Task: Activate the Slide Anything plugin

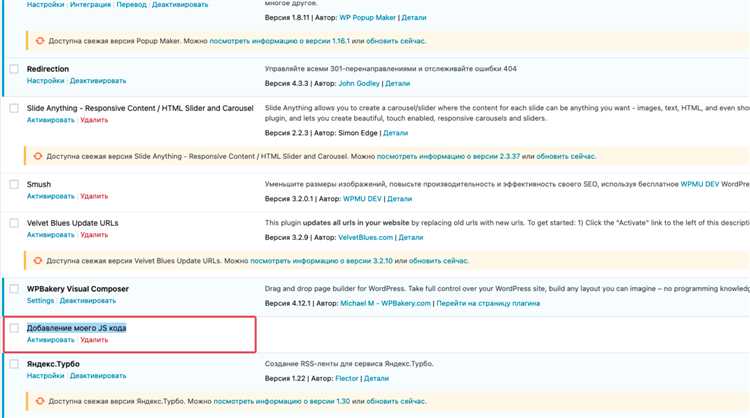Action: click(51, 120)
